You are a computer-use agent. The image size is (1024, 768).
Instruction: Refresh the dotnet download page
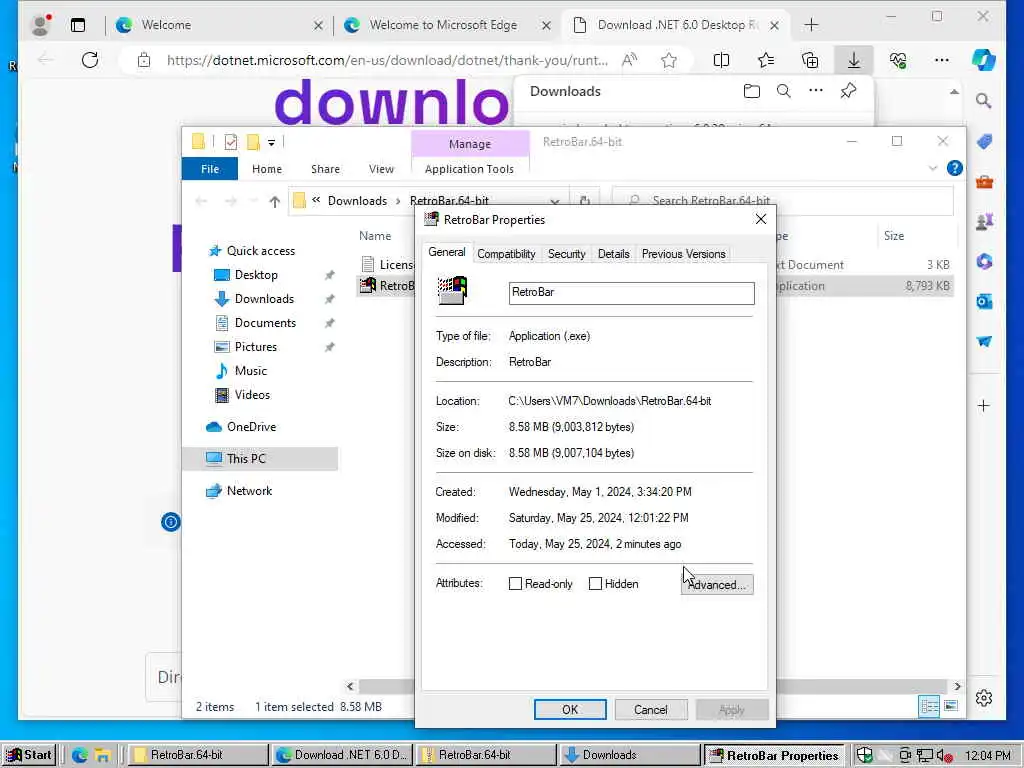(90, 60)
